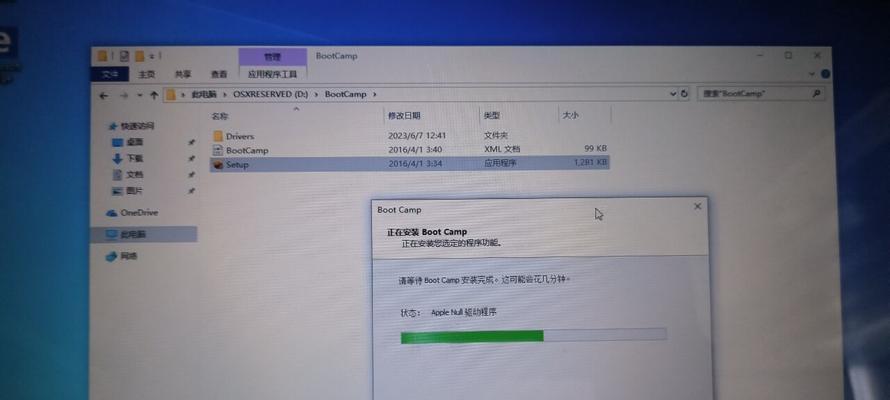Click the 1,281 KB size cell
The width and height of the screenshot is (890, 400).
coord(590,163)
